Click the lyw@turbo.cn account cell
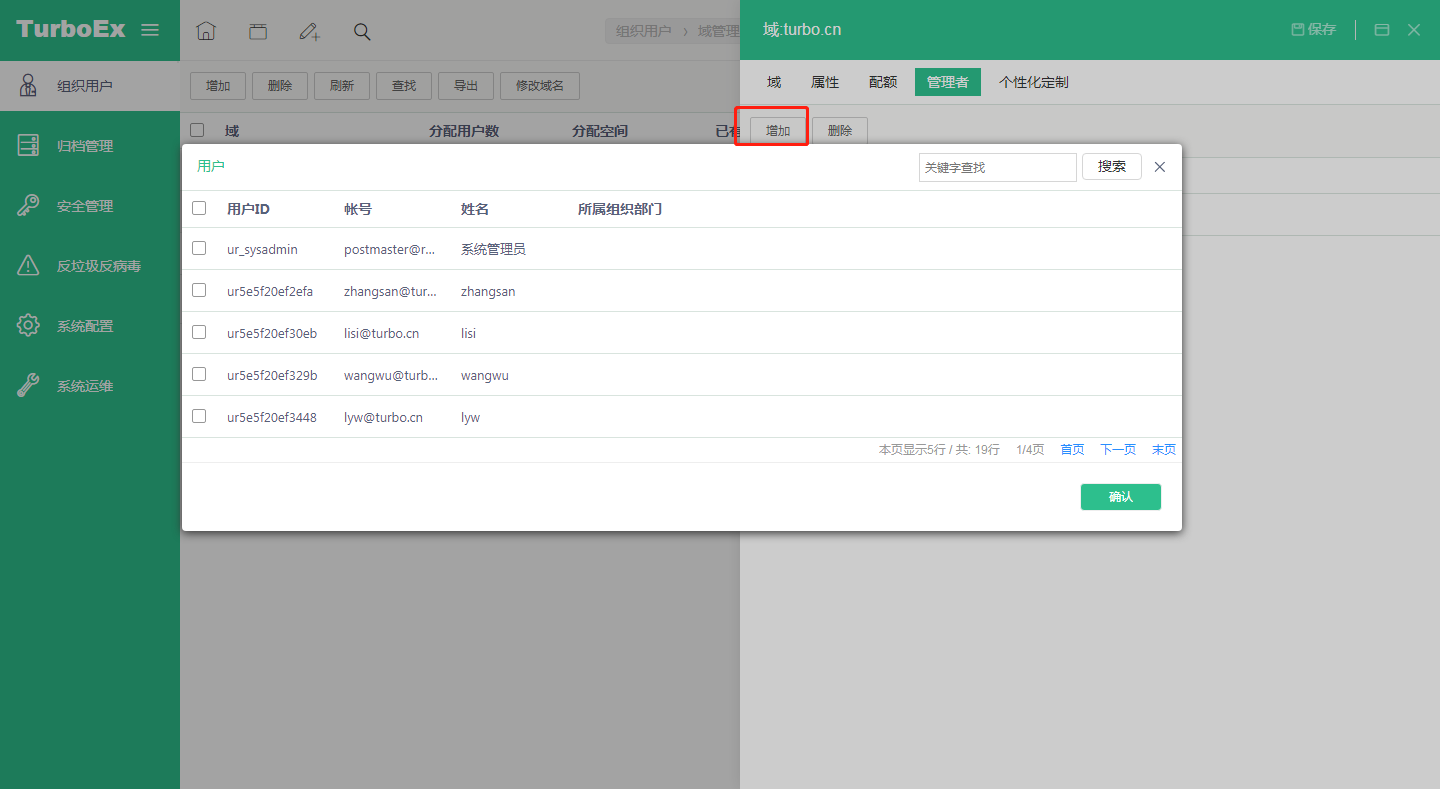The image size is (1440, 789). [x=383, y=417]
